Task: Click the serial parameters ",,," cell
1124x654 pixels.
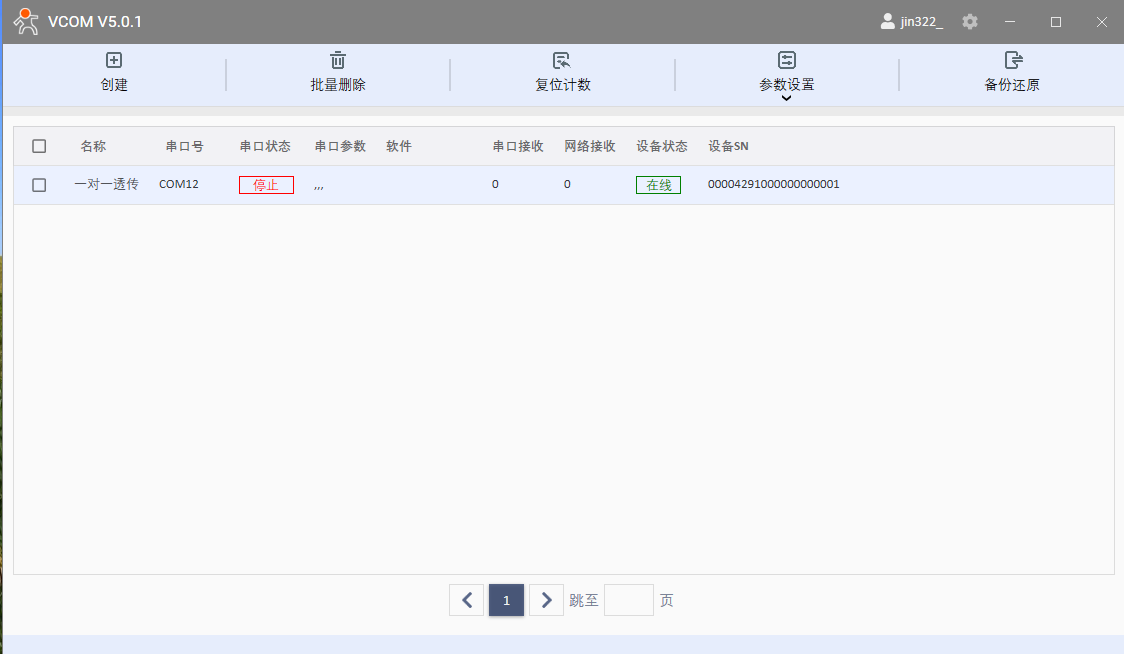Action: coord(319,187)
